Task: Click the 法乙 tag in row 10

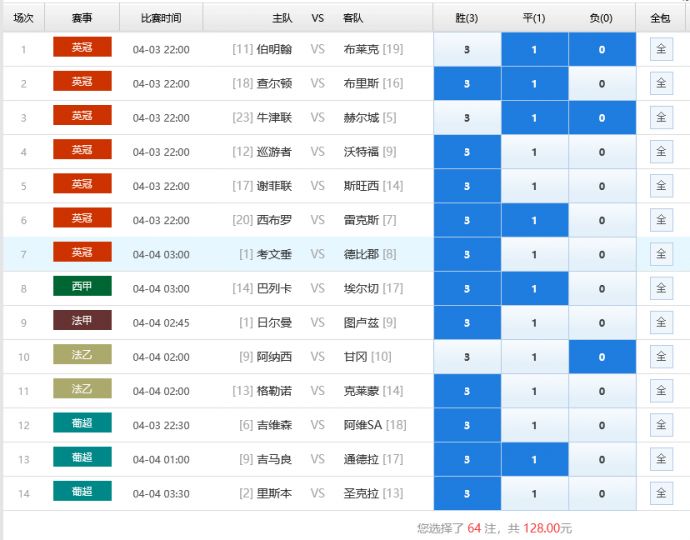Action: click(x=82, y=355)
